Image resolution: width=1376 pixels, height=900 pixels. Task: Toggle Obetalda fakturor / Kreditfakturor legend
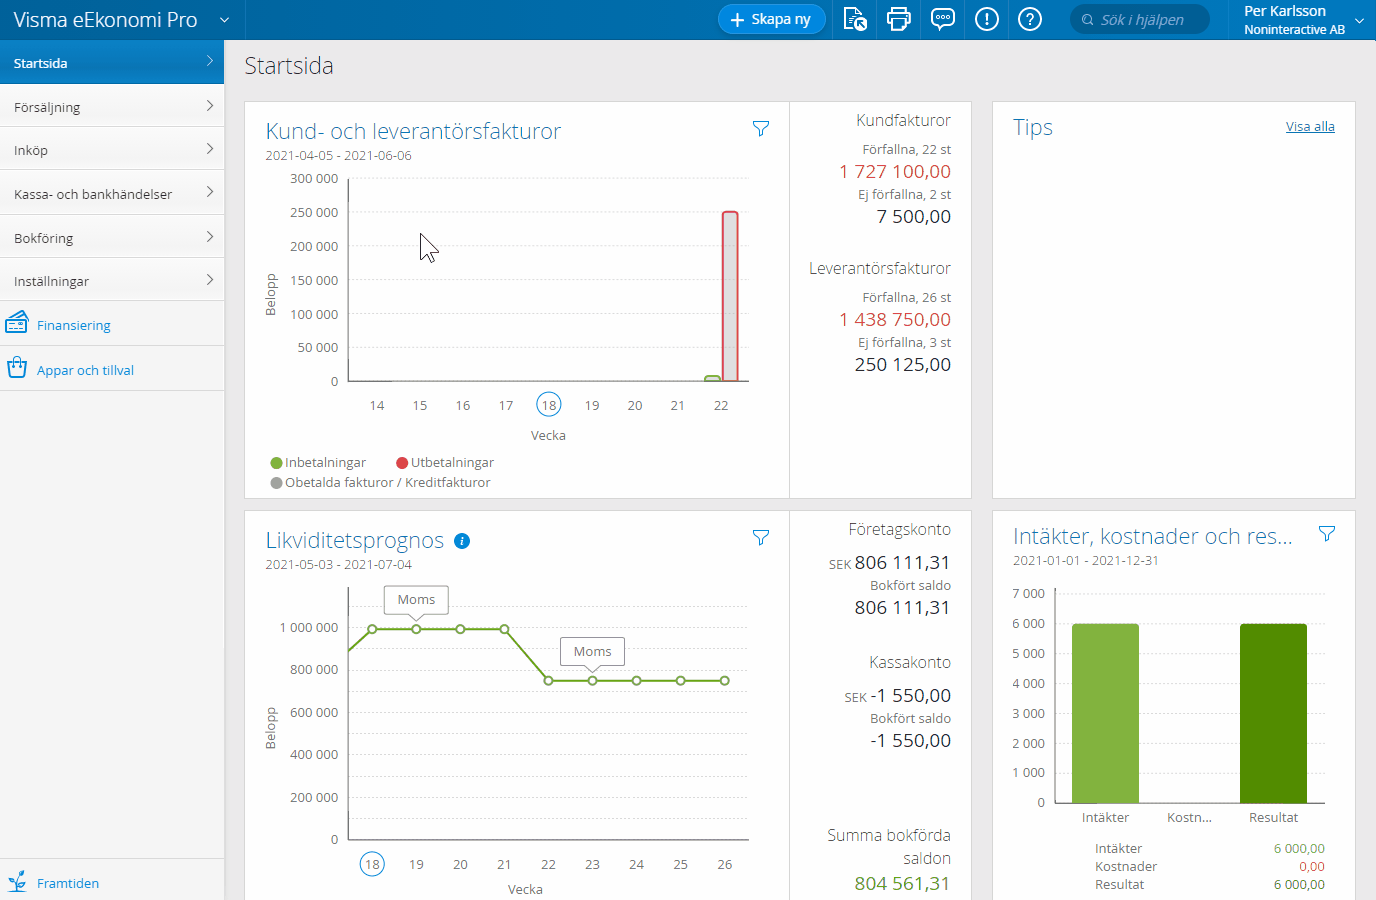pos(380,483)
